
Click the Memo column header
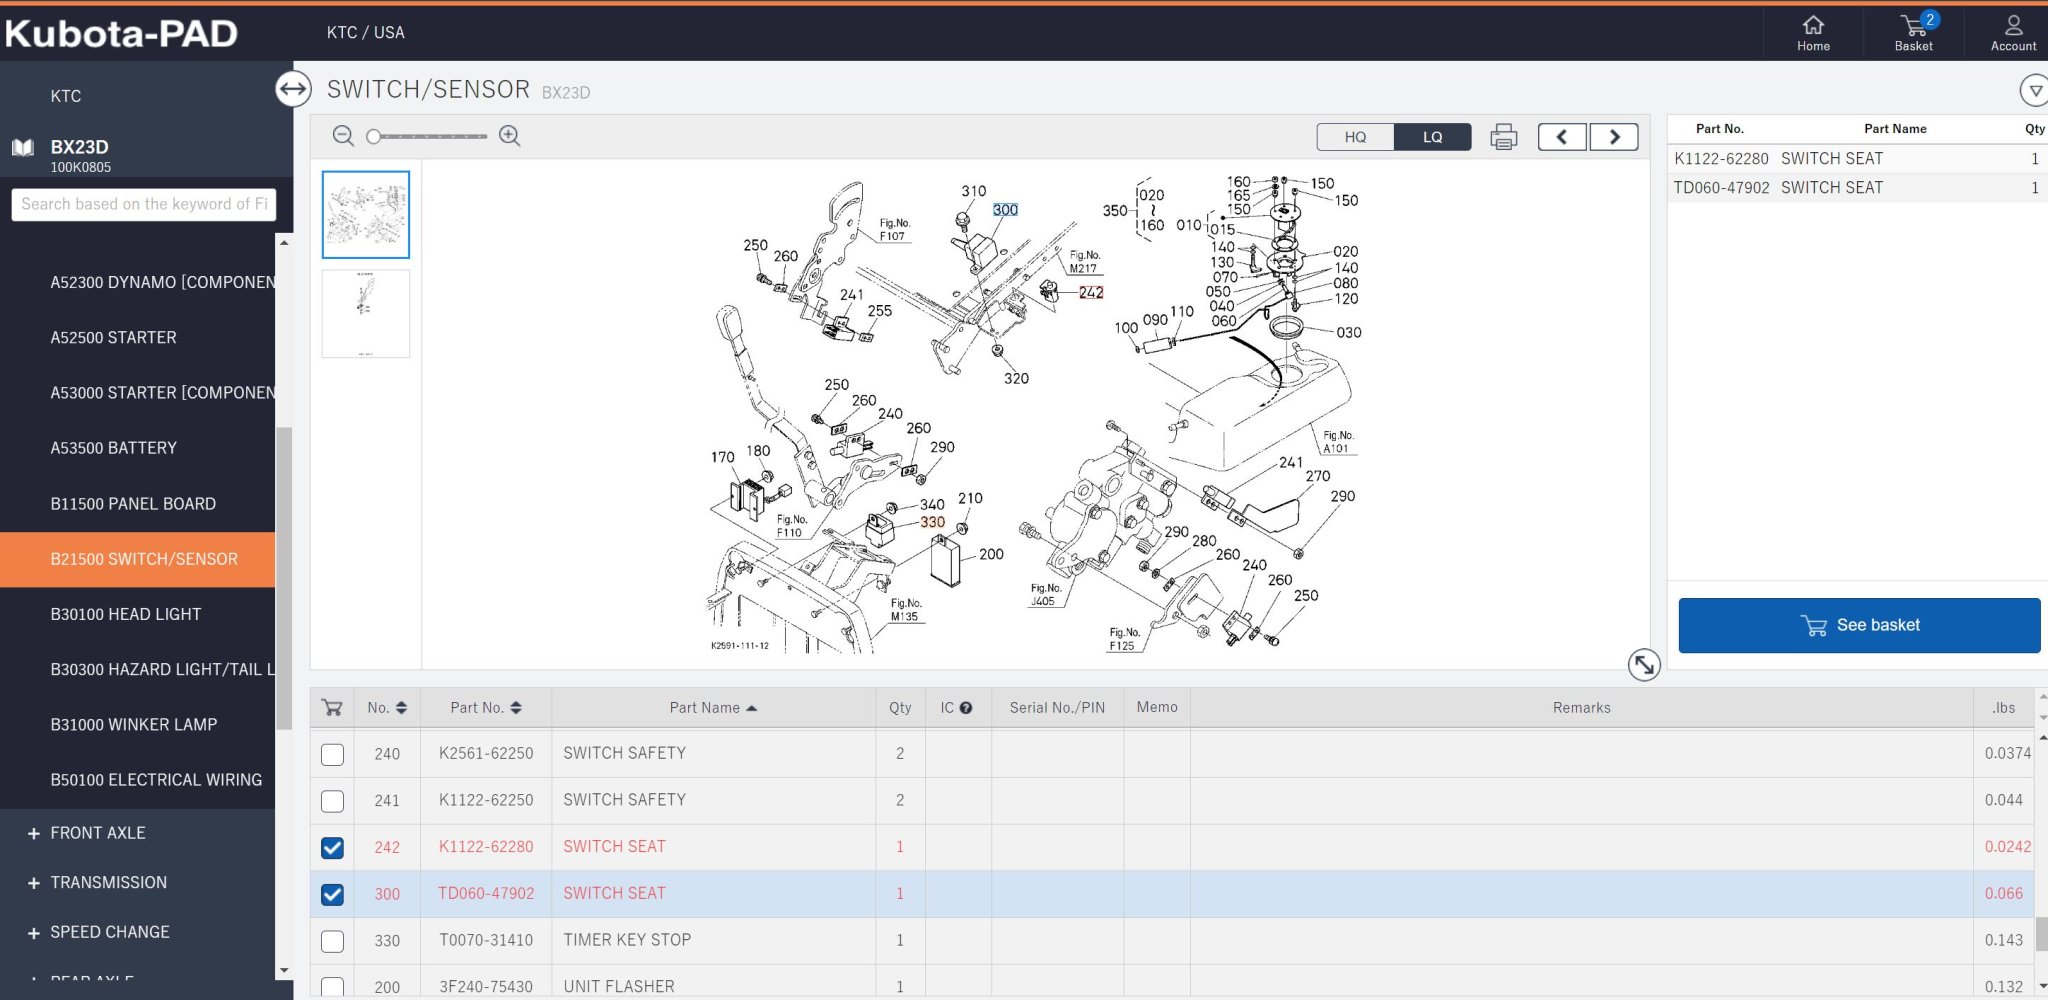(1157, 707)
